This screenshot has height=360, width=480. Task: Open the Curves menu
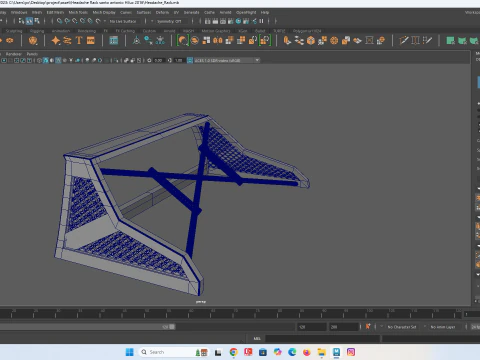[x=126, y=12]
